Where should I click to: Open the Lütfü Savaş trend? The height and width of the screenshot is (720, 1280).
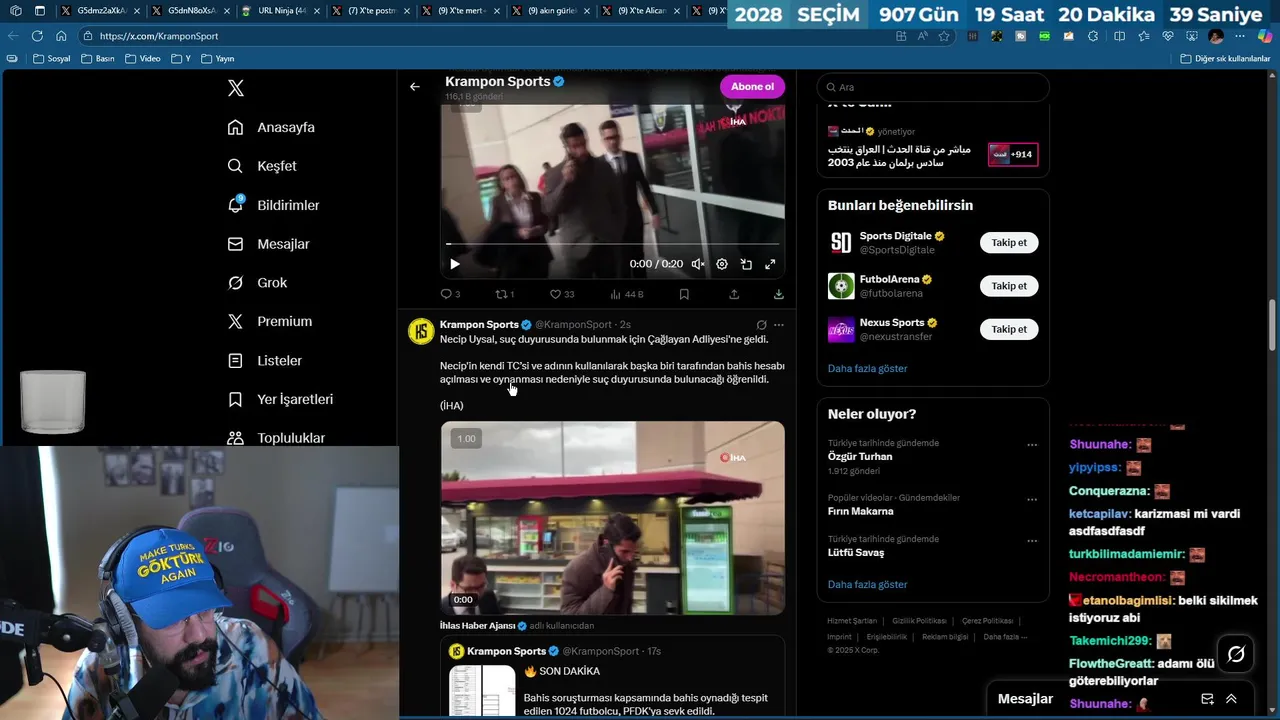tap(856, 552)
